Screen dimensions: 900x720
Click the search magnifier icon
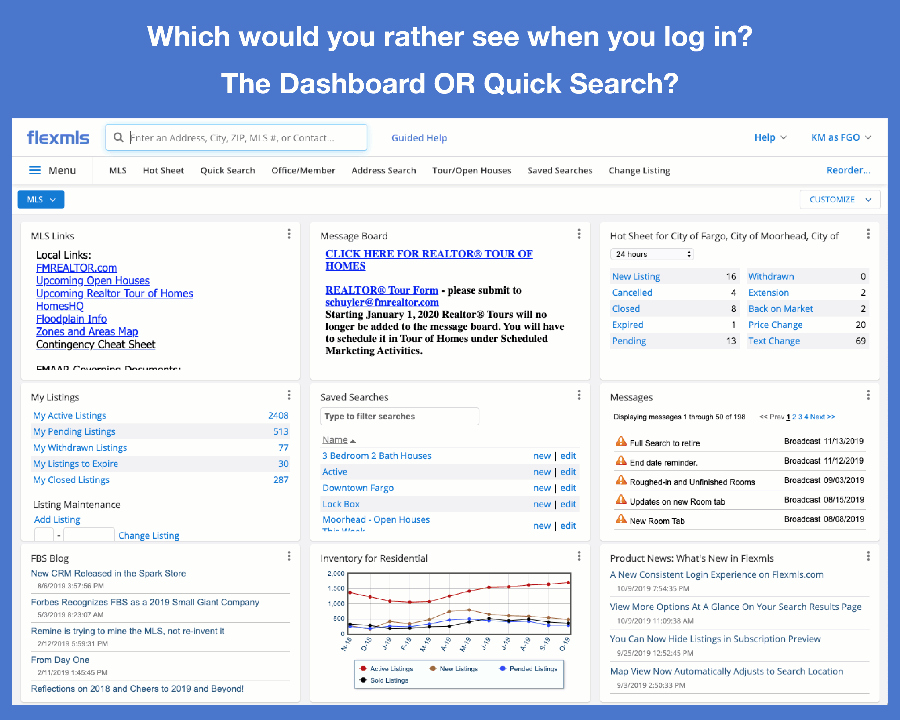coord(118,137)
